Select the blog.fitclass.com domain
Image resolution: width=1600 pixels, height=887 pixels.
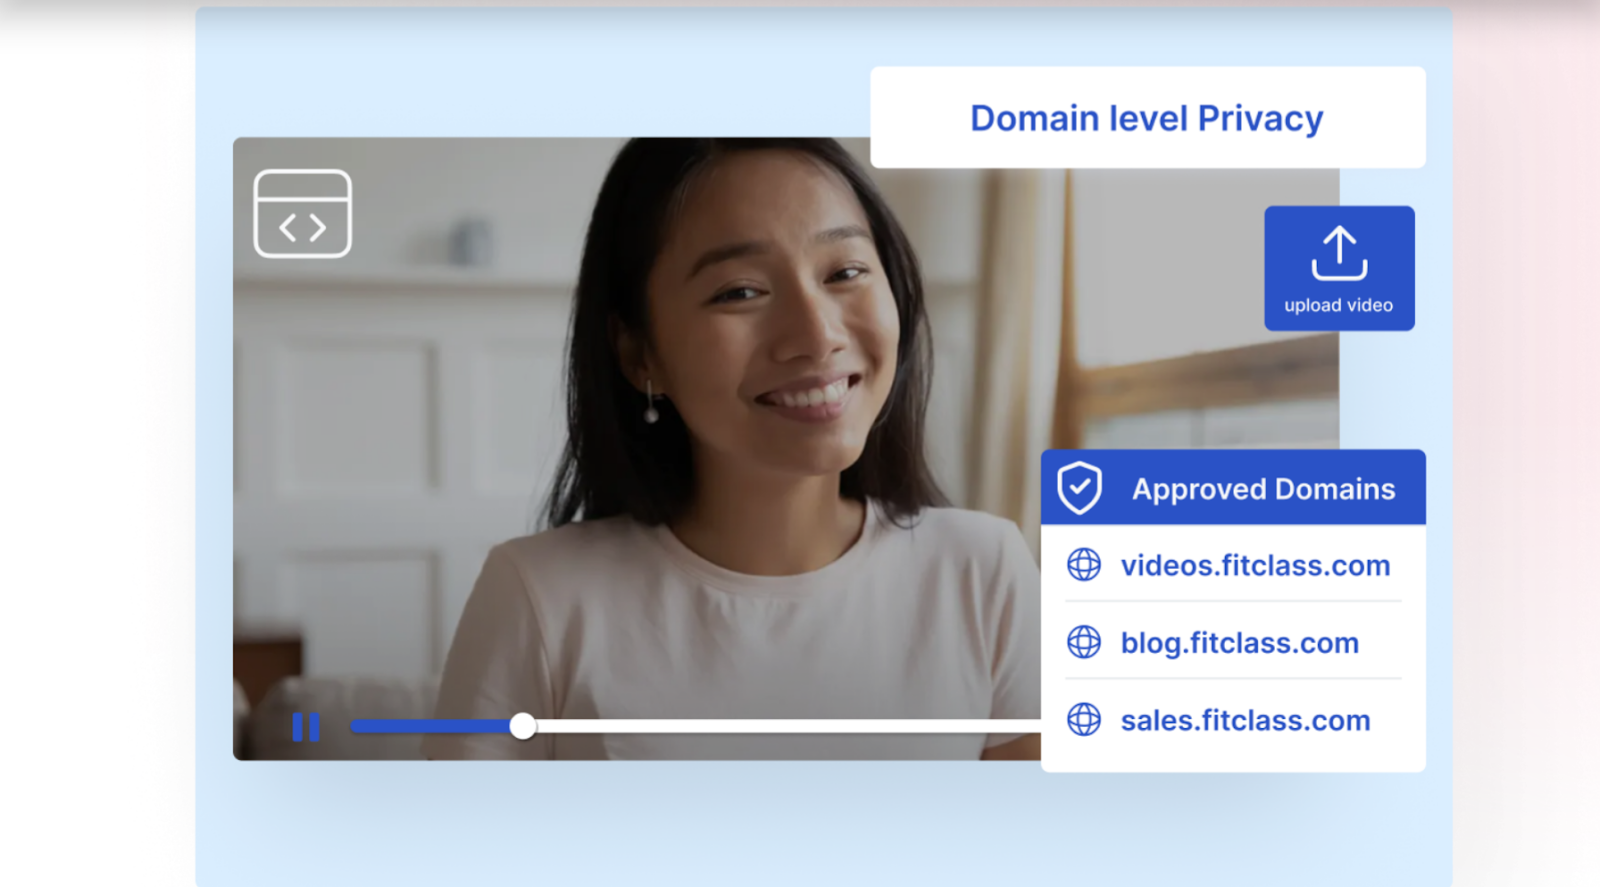pyautogui.click(x=1239, y=643)
